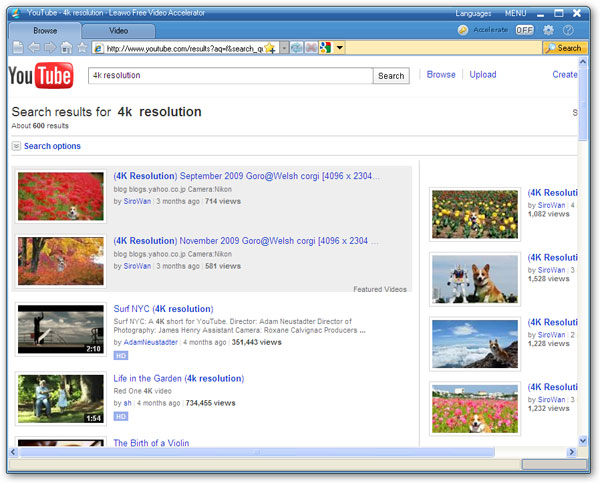Open sidebar 4K Resoluti link with 1,232 views
Viewport: 600px width, 483px height.
click(x=553, y=387)
